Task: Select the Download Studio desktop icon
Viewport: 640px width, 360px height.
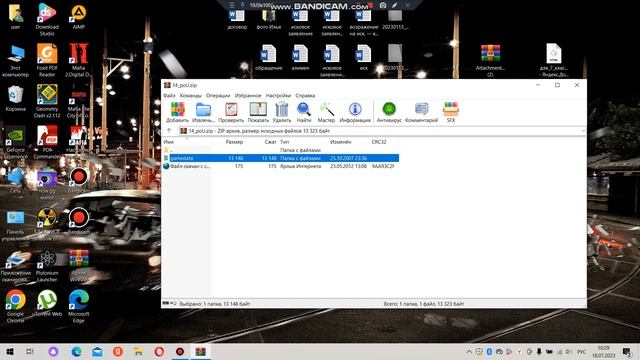Action: 47,20
